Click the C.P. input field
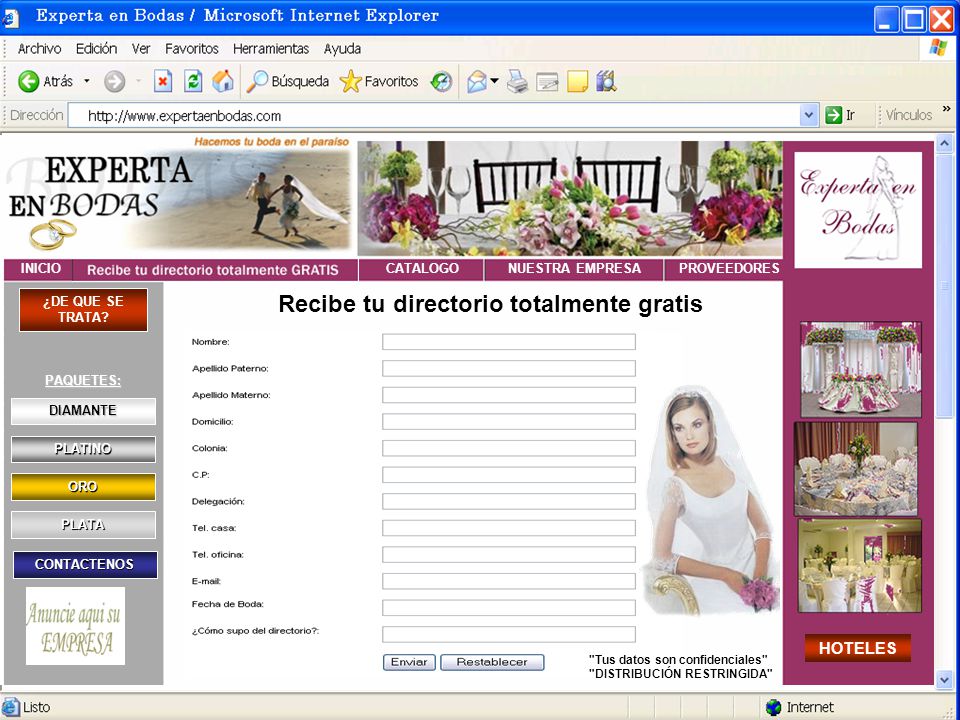The width and height of the screenshot is (960, 720). point(509,474)
